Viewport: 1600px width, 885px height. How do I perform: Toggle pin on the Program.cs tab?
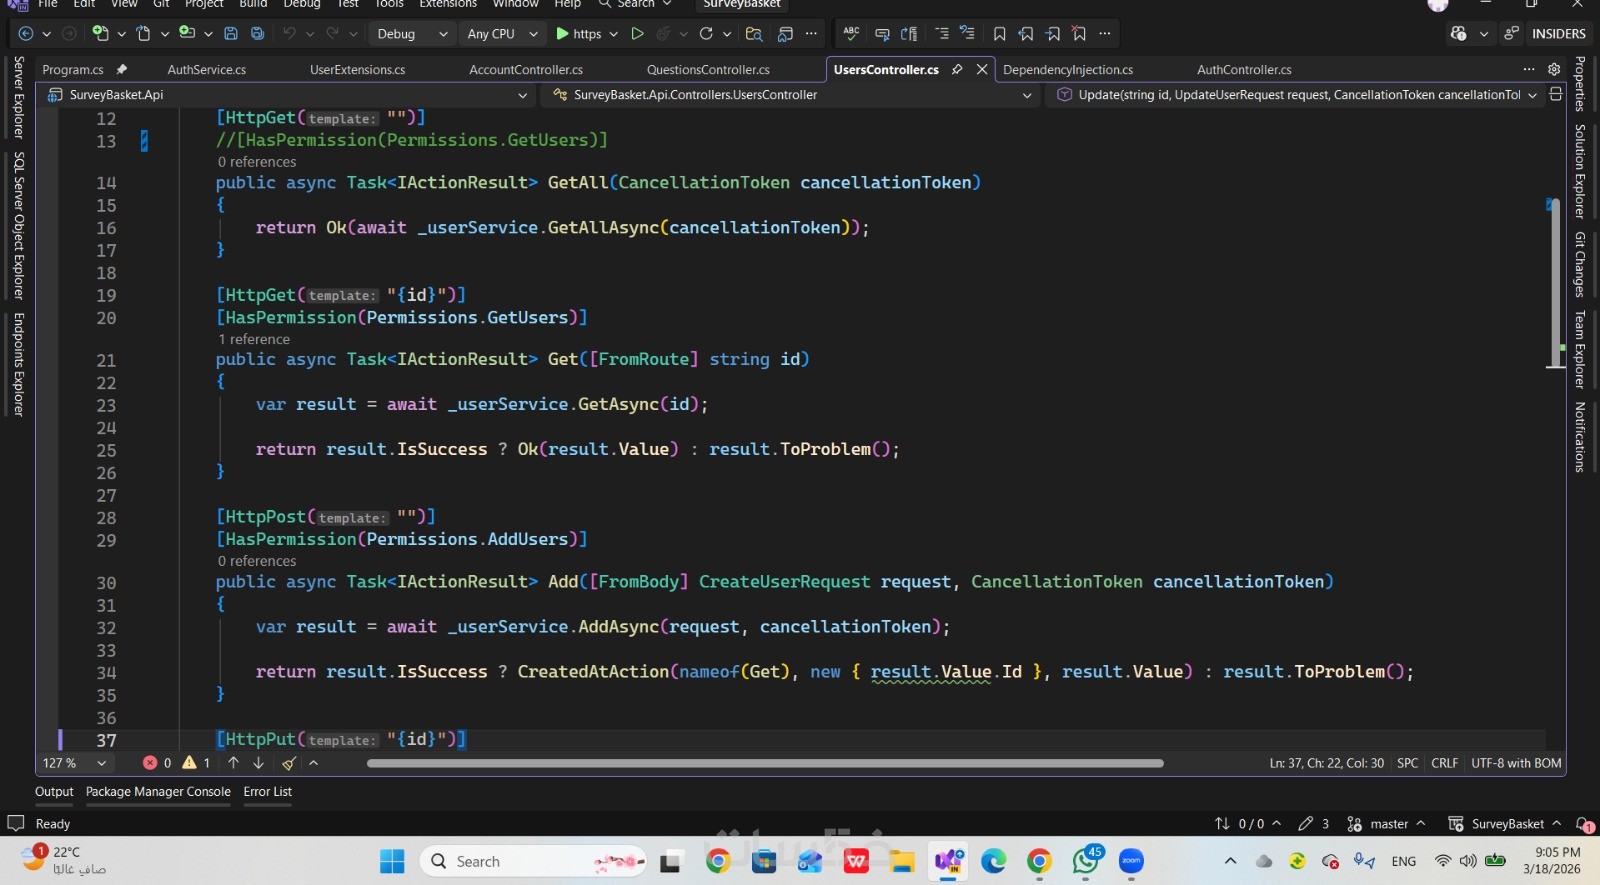(x=122, y=70)
